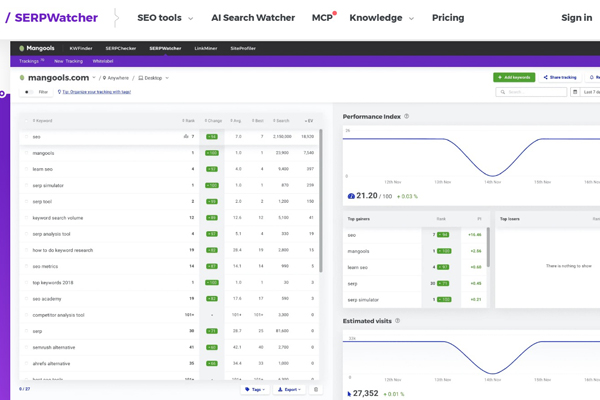600x400 pixels.
Task: Sort table by EV column
Action: coord(309,121)
